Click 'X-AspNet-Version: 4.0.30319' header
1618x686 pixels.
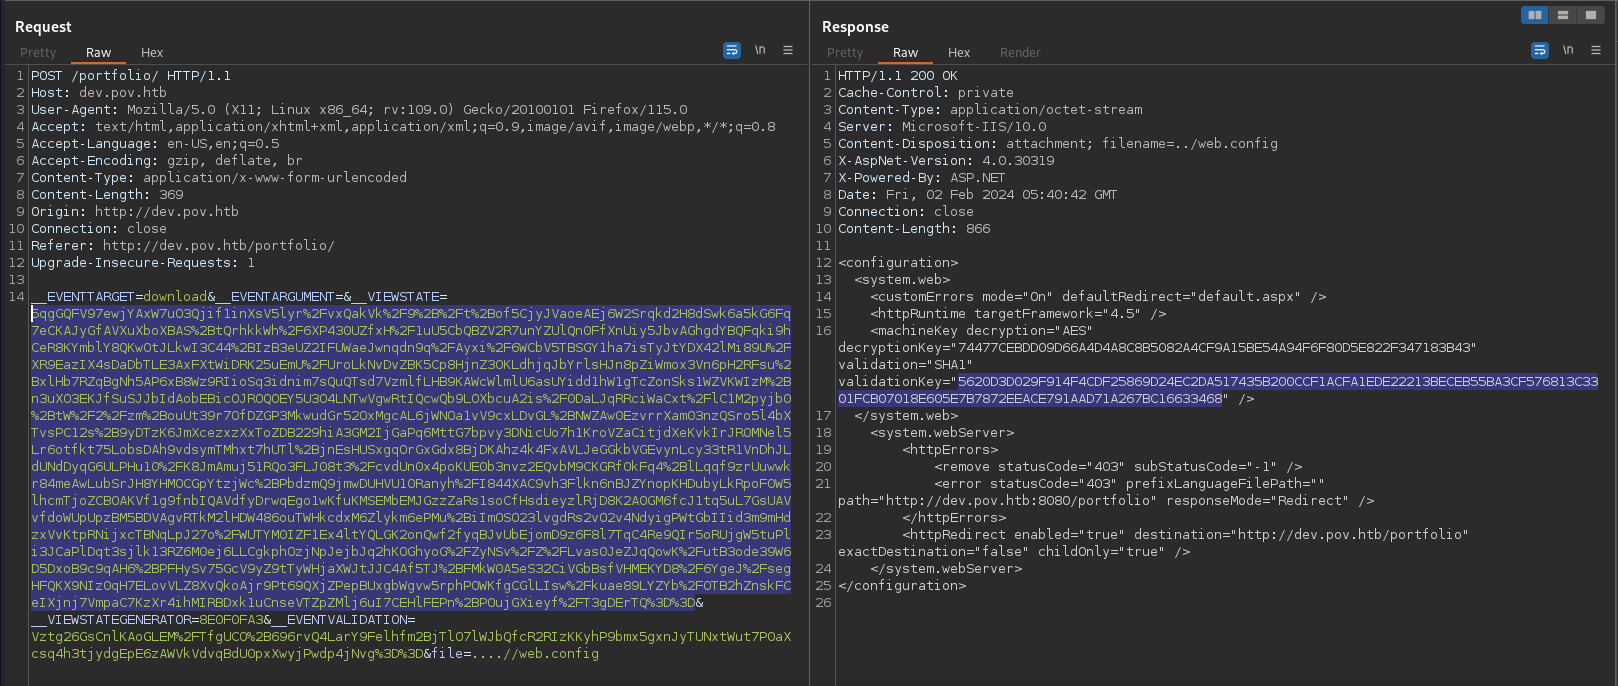point(946,160)
